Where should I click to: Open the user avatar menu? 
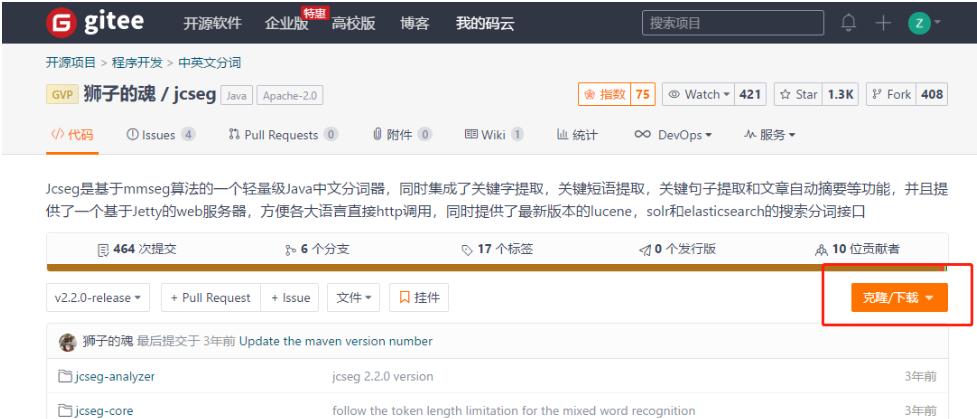[x=925, y=23]
